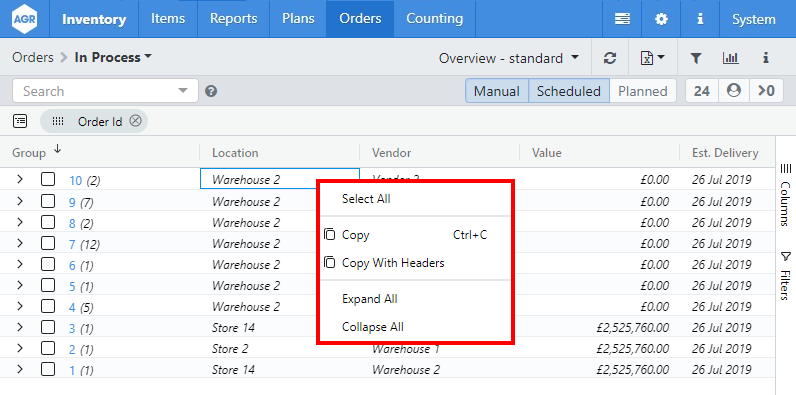Click the Order Id grip handle icon

point(58,121)
